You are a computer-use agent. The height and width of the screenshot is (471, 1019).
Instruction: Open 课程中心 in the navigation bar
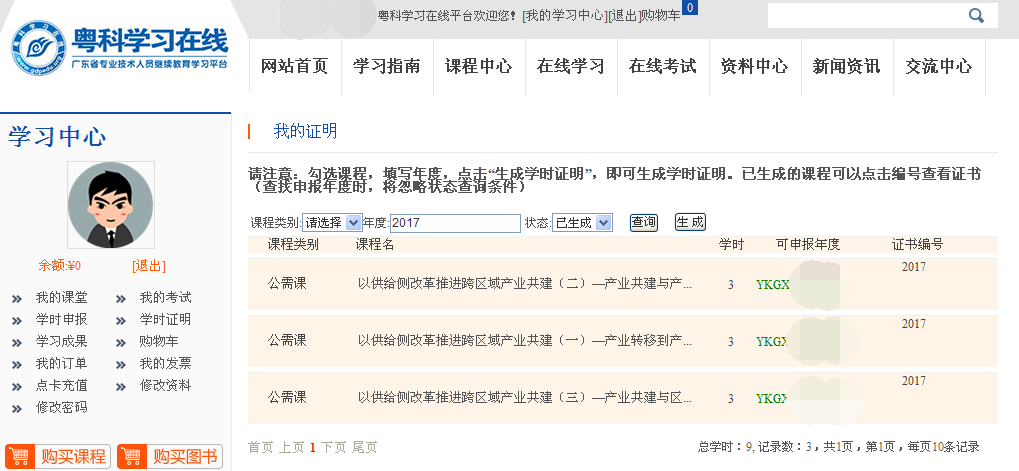(x=478, y=67)
